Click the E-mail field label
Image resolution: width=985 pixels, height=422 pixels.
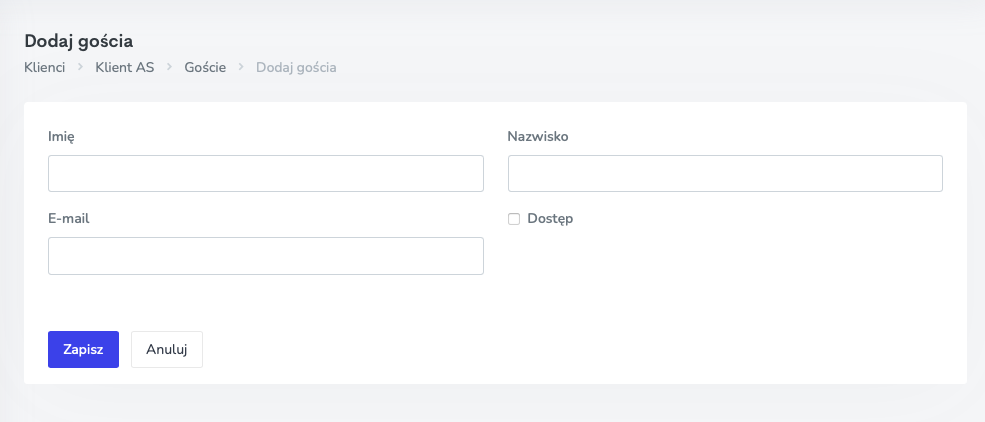(x=69, y=218)
